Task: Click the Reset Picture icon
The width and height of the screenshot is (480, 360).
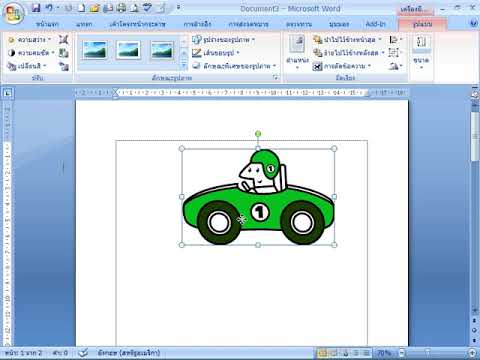Action: click(x=63, y=66)
